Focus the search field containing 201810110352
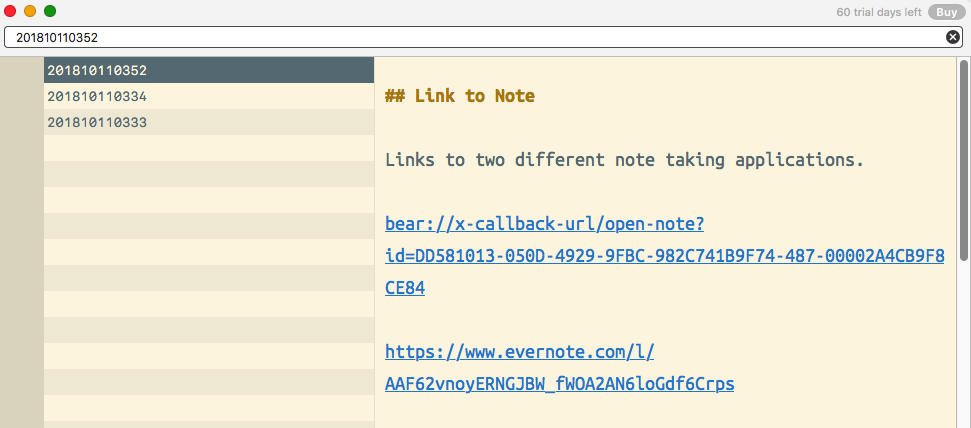Viewport: 971px width, 428px height. tap(477, 37)
